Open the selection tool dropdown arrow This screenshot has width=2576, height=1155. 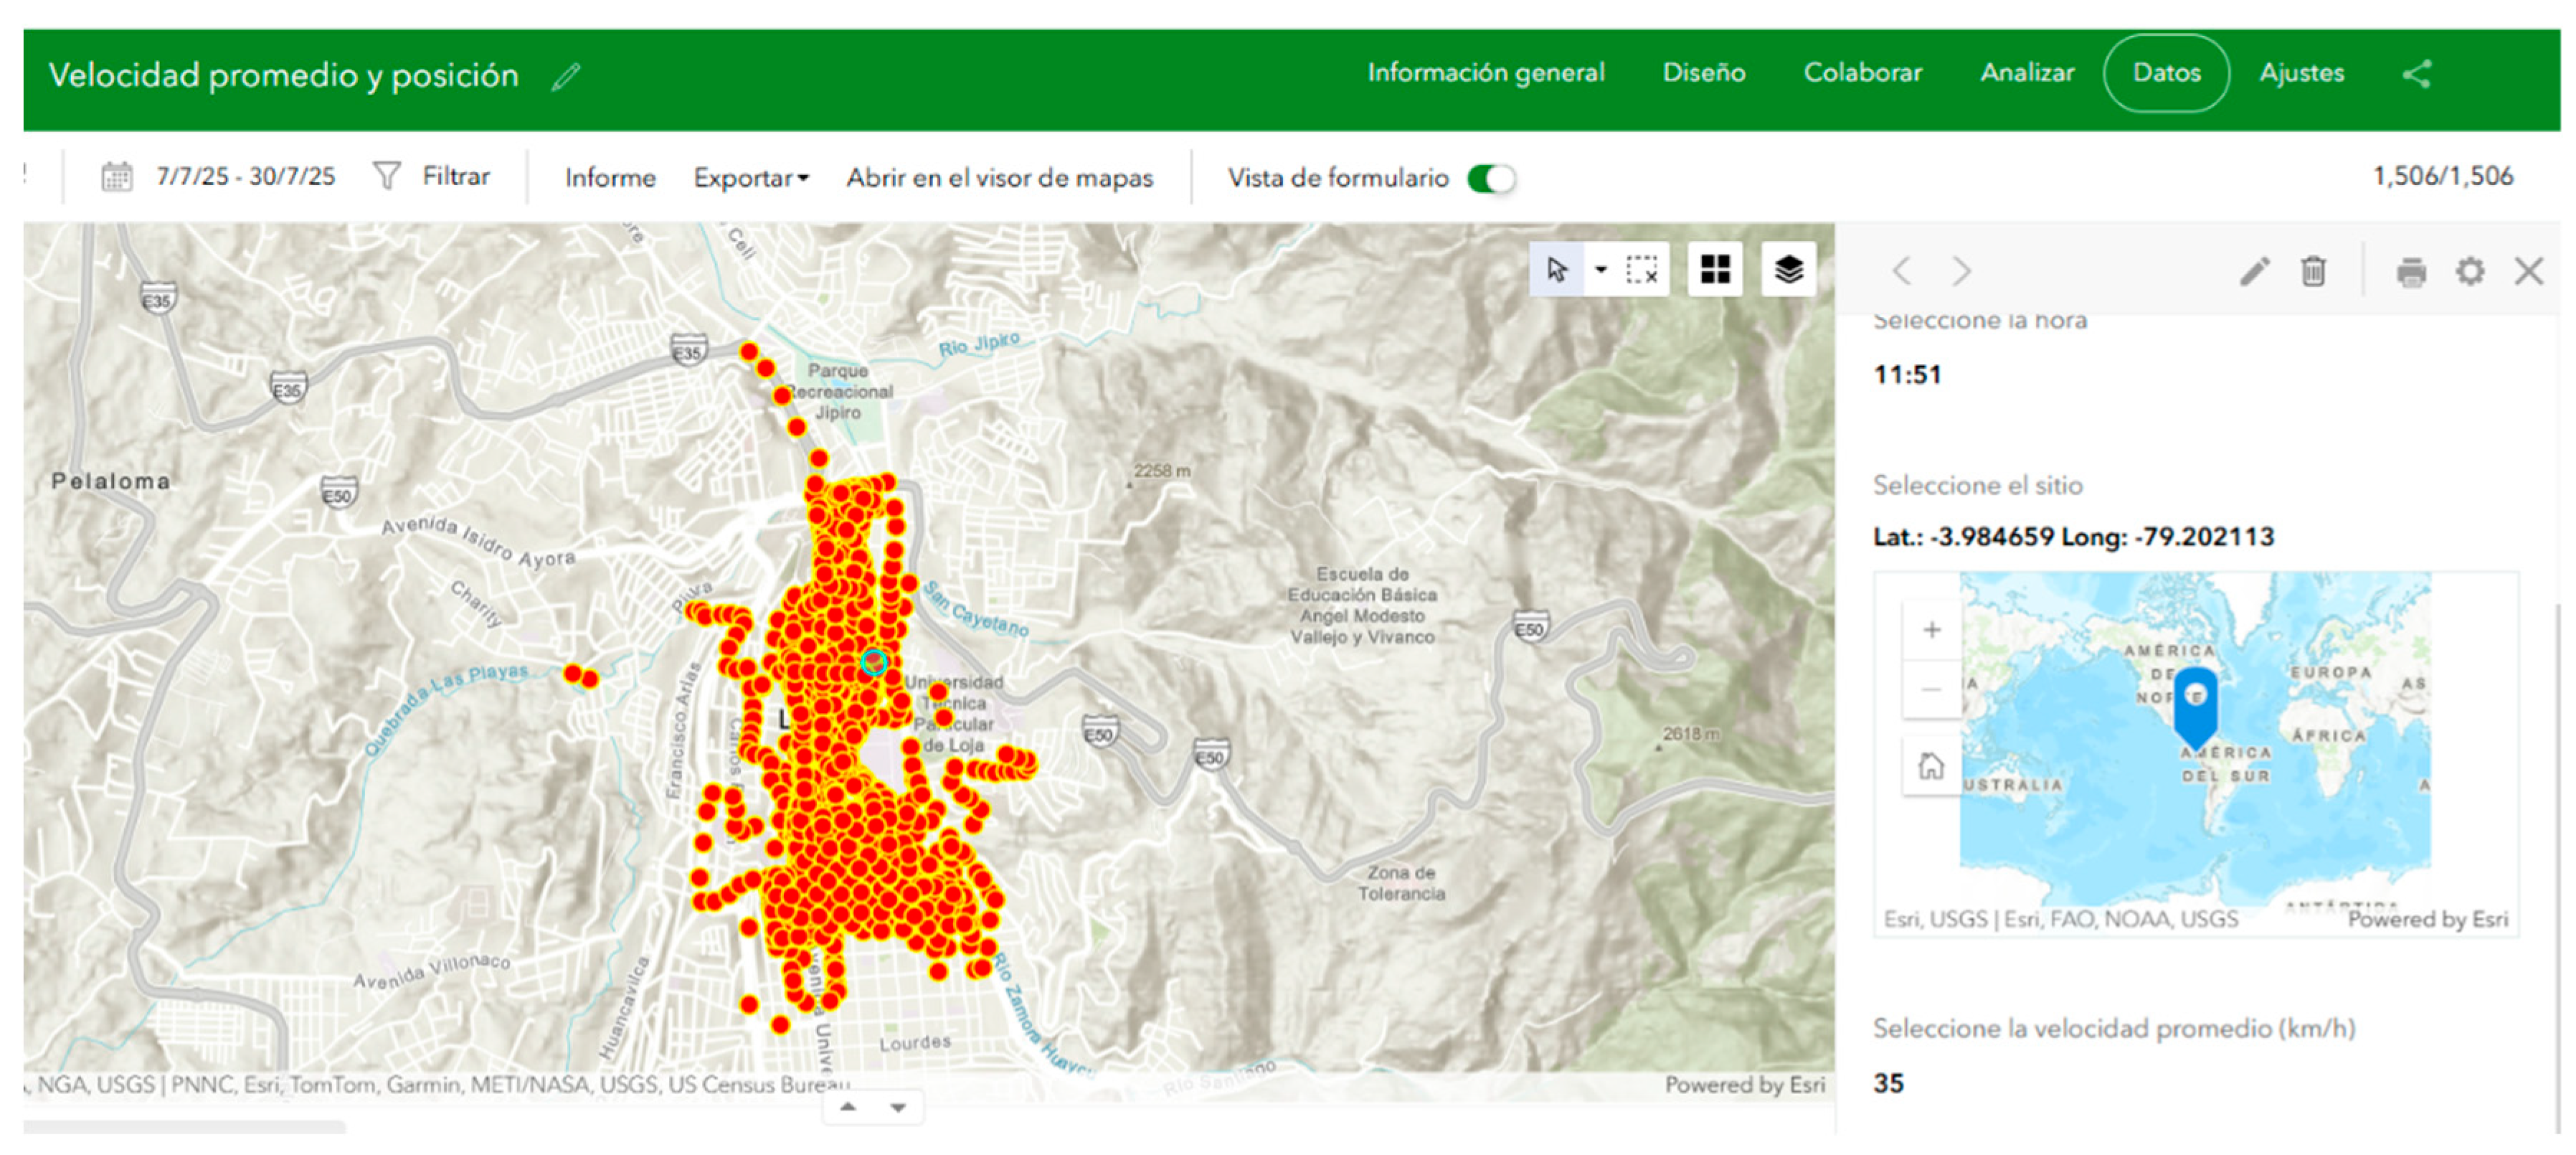coord(1600,270)
